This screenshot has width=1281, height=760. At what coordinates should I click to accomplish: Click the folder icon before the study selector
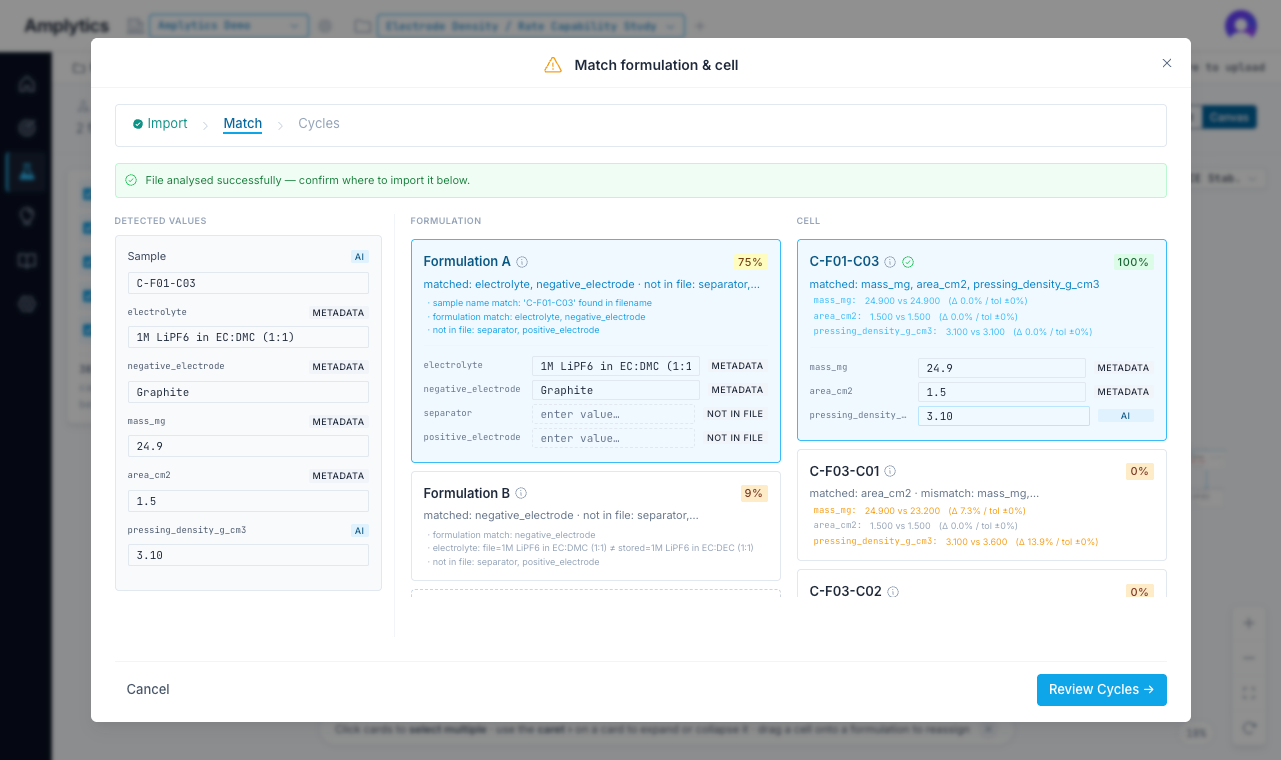tap(361, 26)
